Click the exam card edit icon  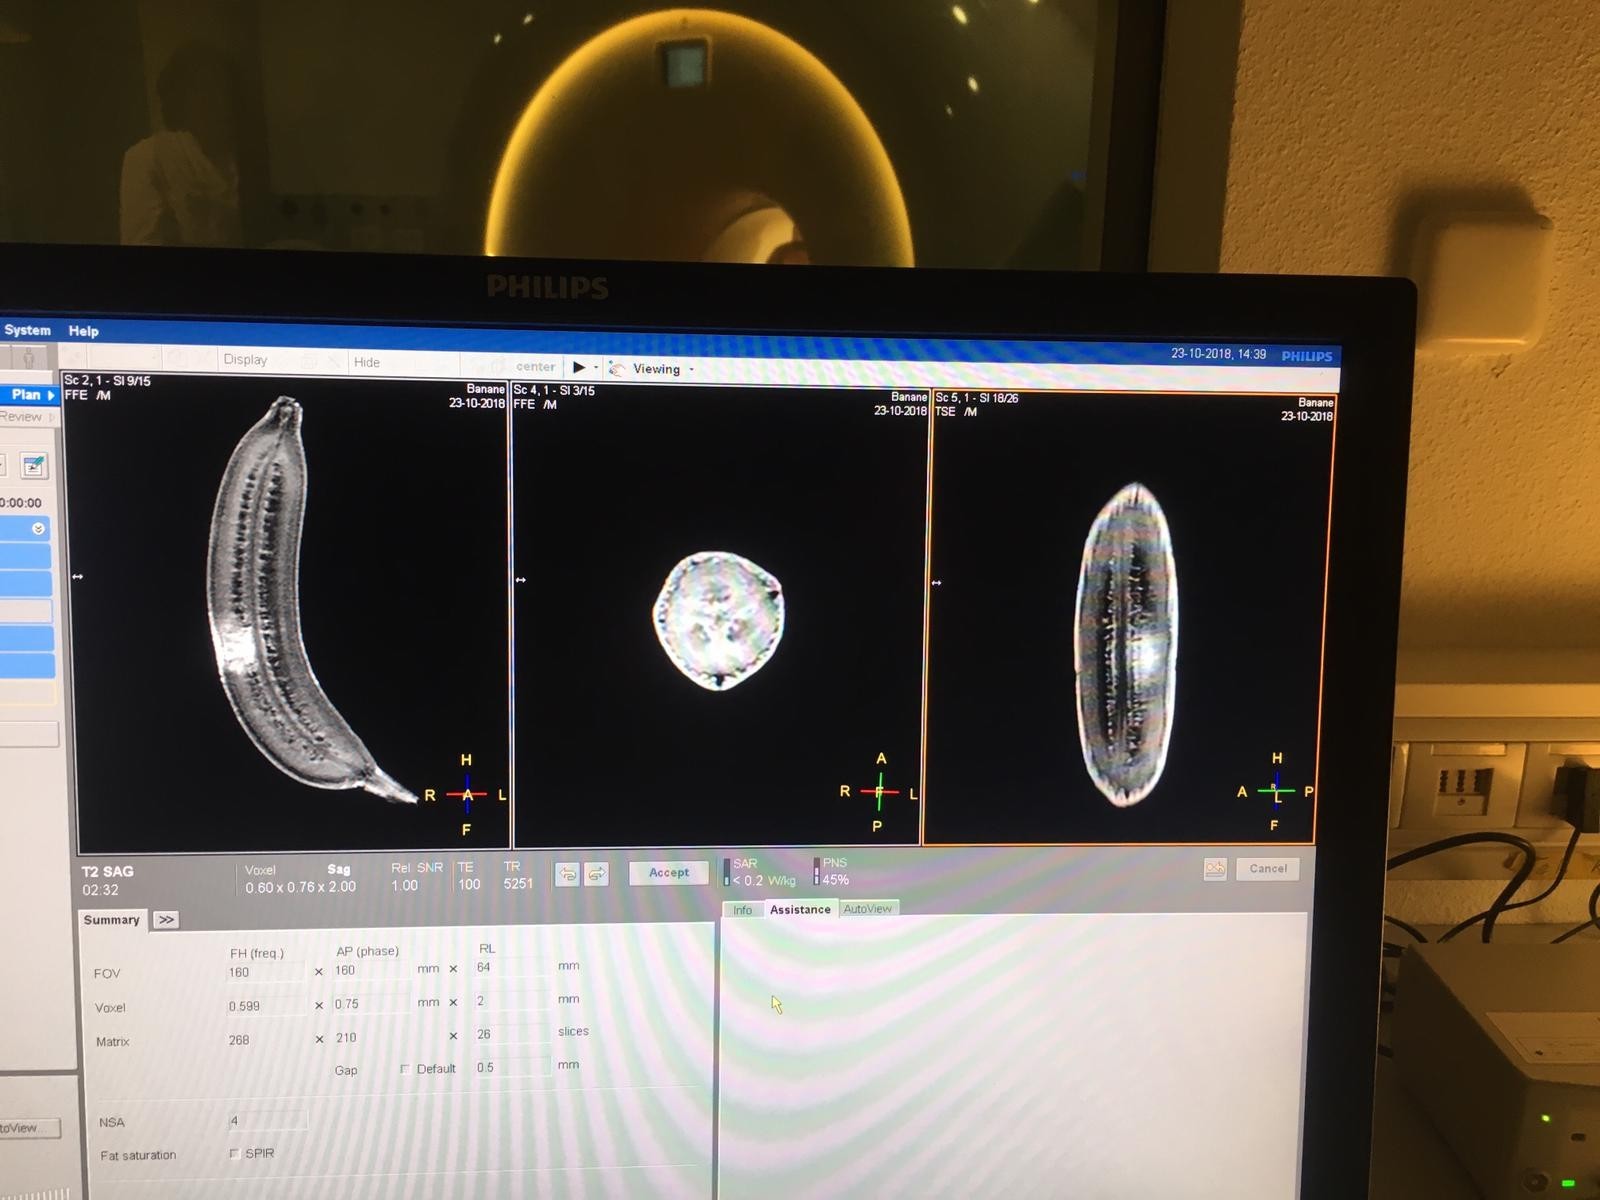click(x=33, y=465)
